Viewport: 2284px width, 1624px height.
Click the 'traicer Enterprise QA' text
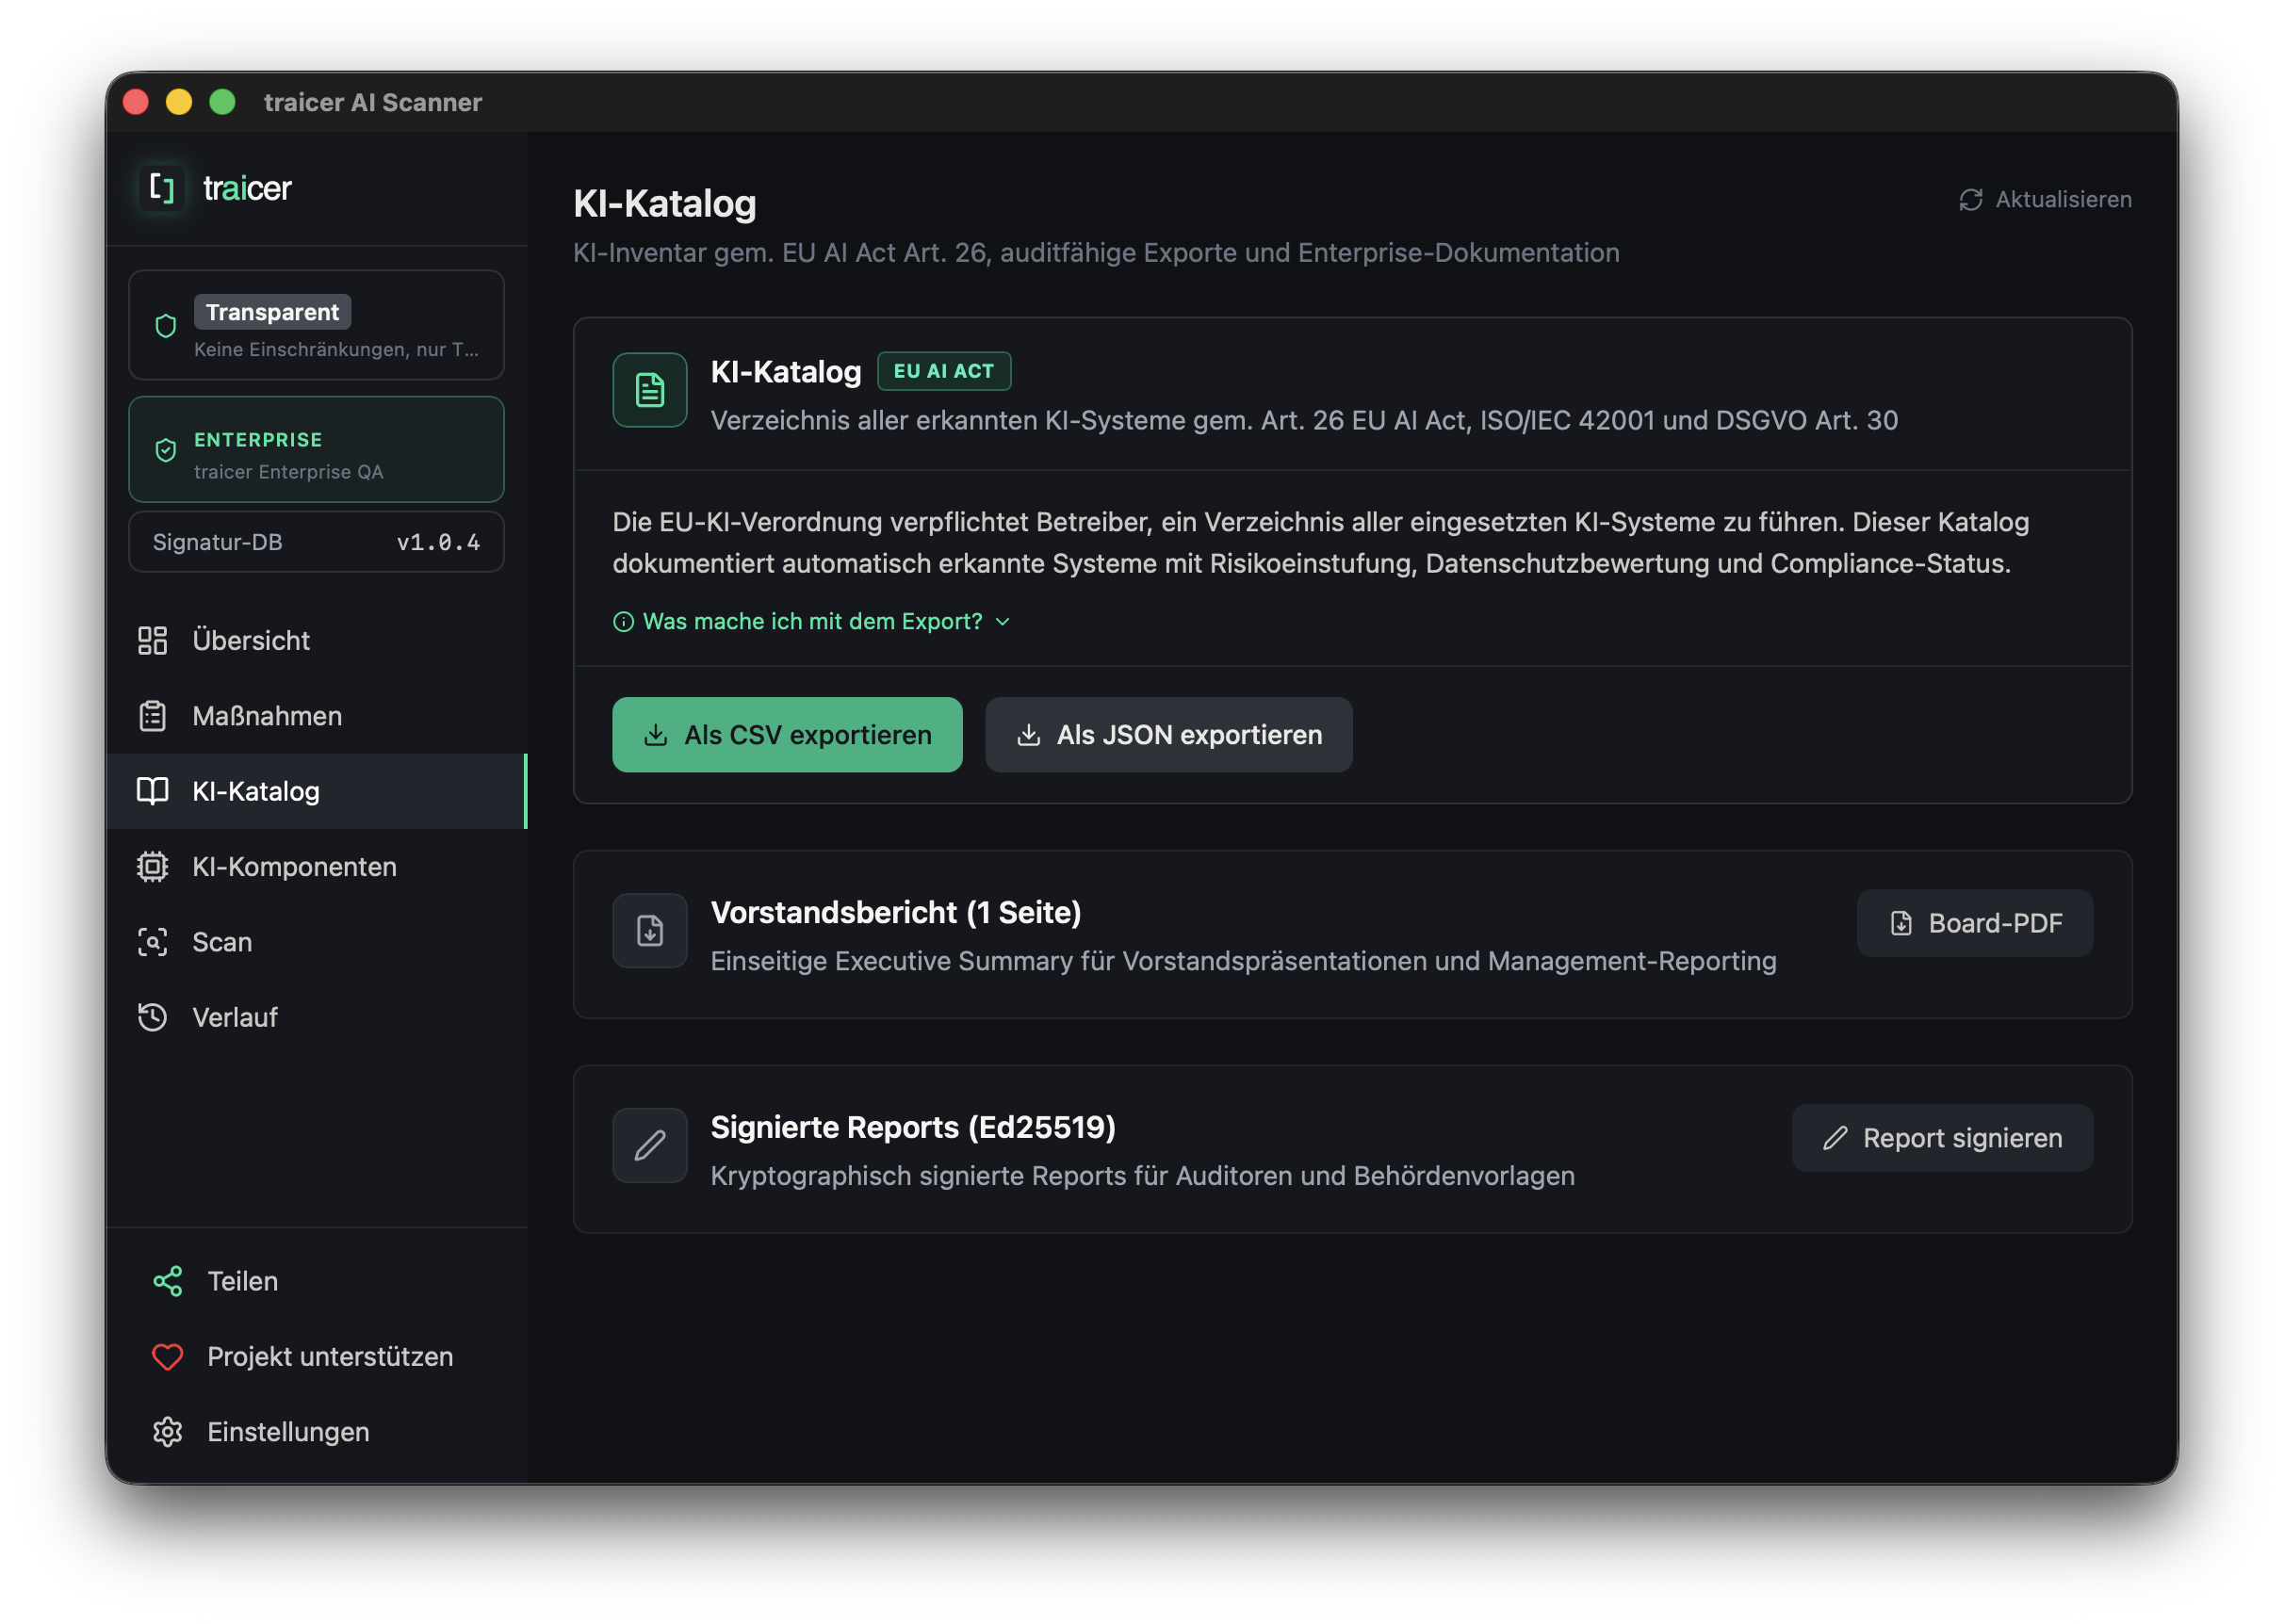[288, 472]
